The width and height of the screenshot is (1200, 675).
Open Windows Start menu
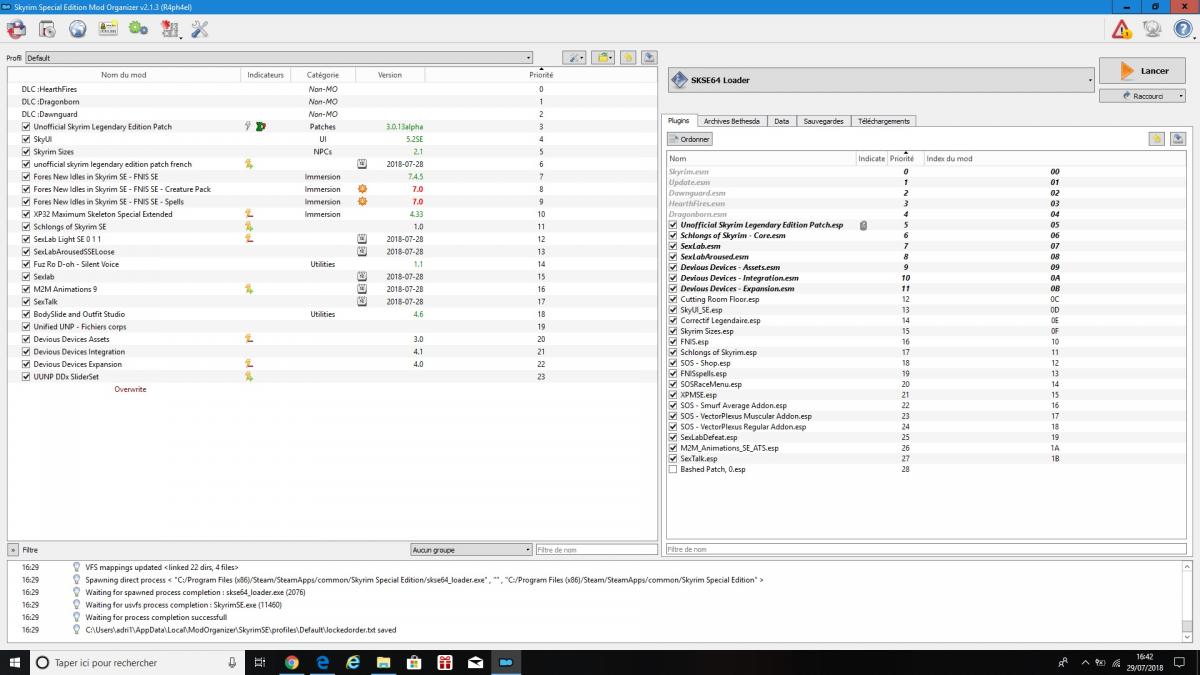[14, 662]
